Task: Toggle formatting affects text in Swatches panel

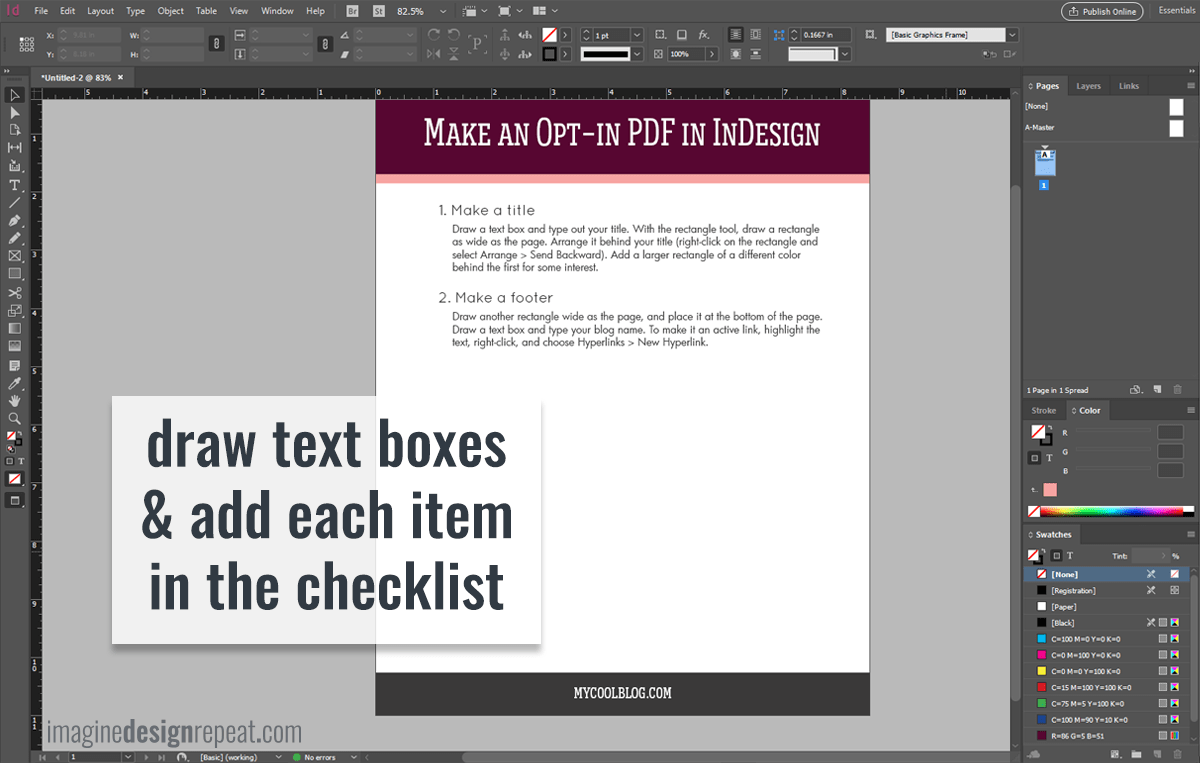Action: 1069,555
